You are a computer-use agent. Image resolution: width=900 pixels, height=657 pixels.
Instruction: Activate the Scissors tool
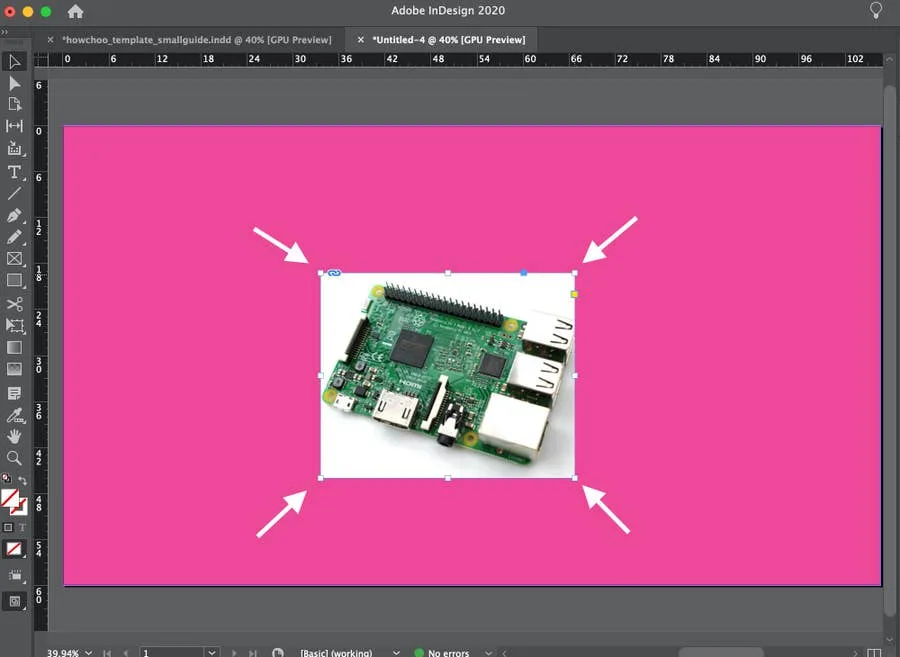tap(14, 304)
